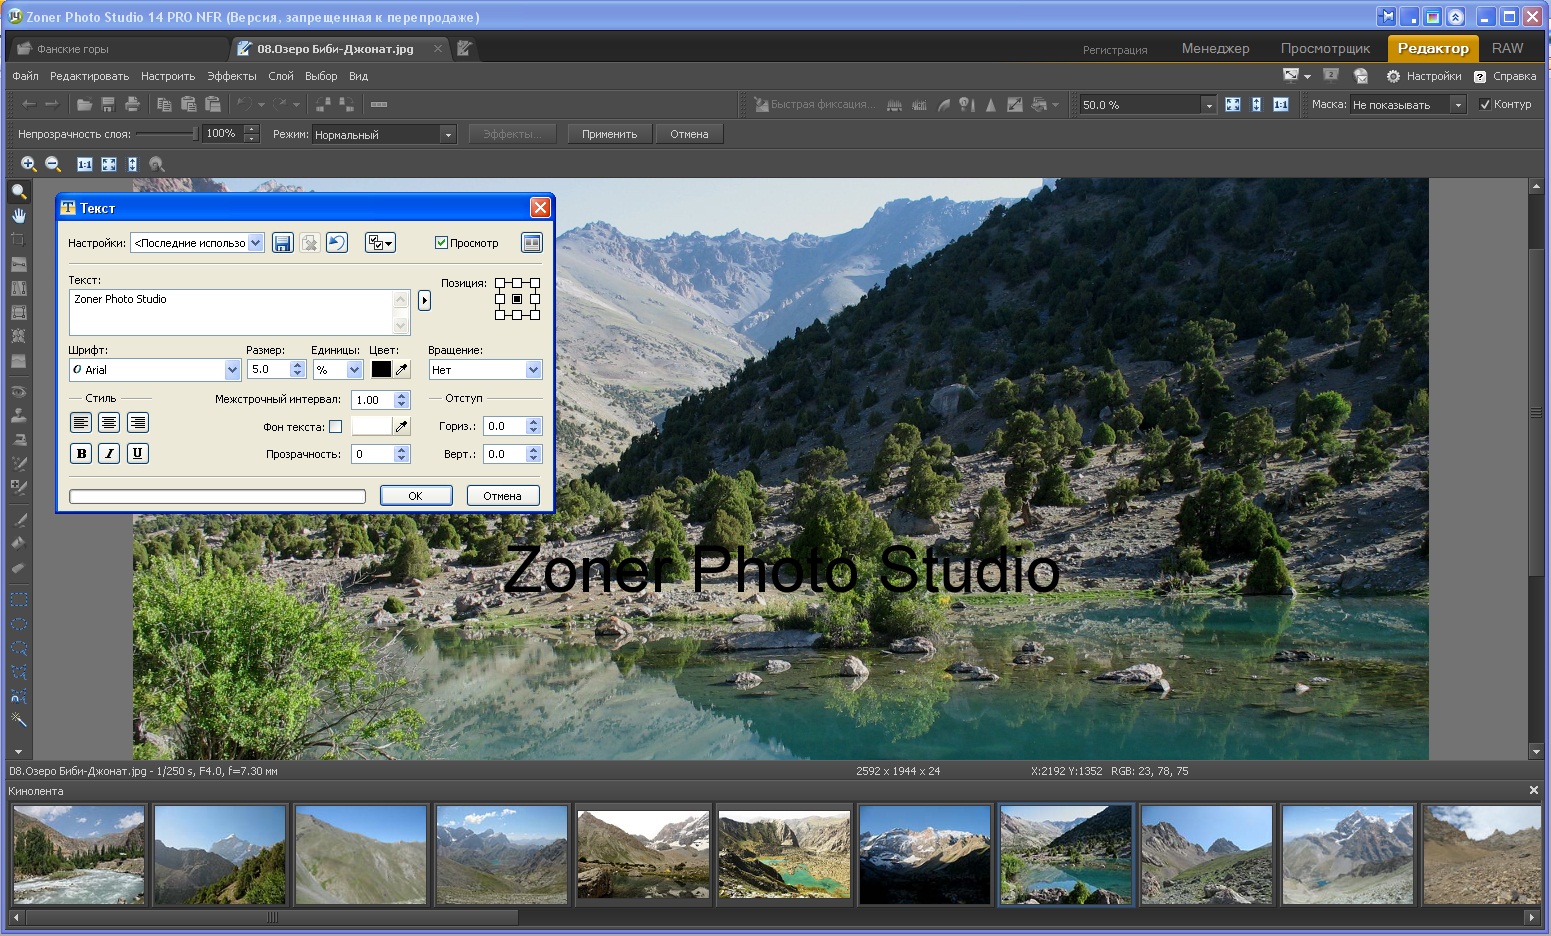The height and width of the screenshot is (936, 1551).
Task: Align text to center in the Text dialog
Action: [x=109, y=423]
